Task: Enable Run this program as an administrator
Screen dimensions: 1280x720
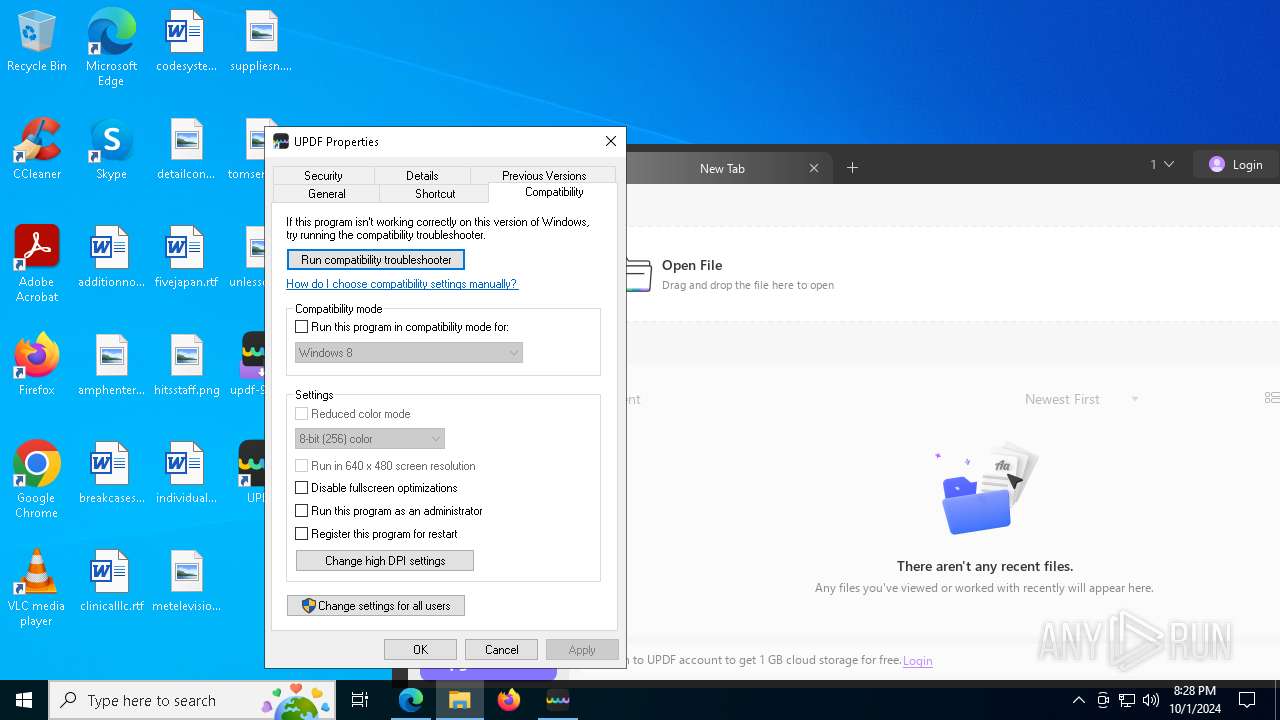Action: tap(302, 511)
